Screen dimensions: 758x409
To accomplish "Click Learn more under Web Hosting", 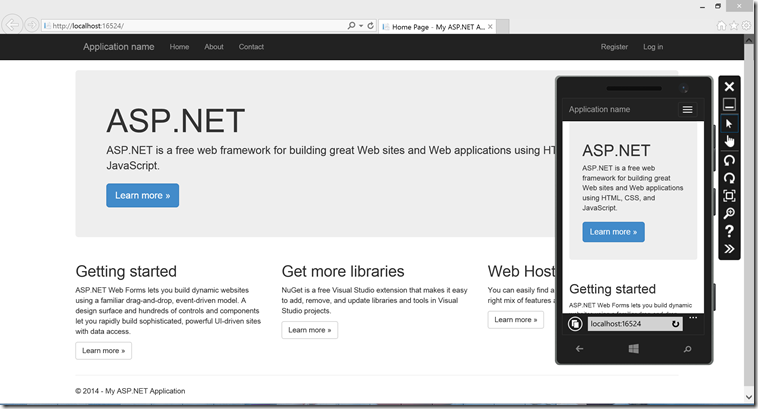I will click(516, 320).
